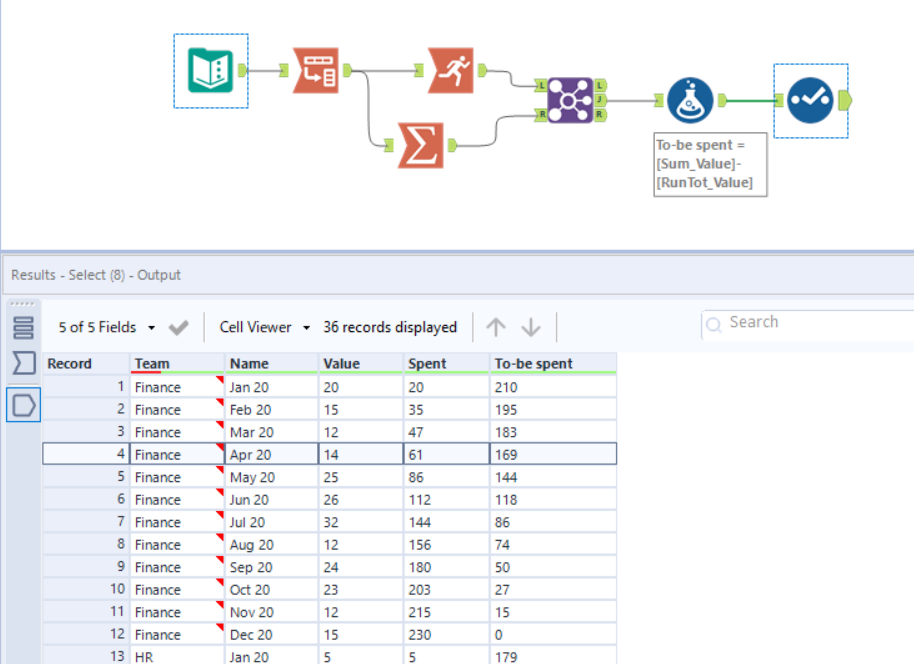Apply field selection checkmark in Results

(x=178, y=328)
